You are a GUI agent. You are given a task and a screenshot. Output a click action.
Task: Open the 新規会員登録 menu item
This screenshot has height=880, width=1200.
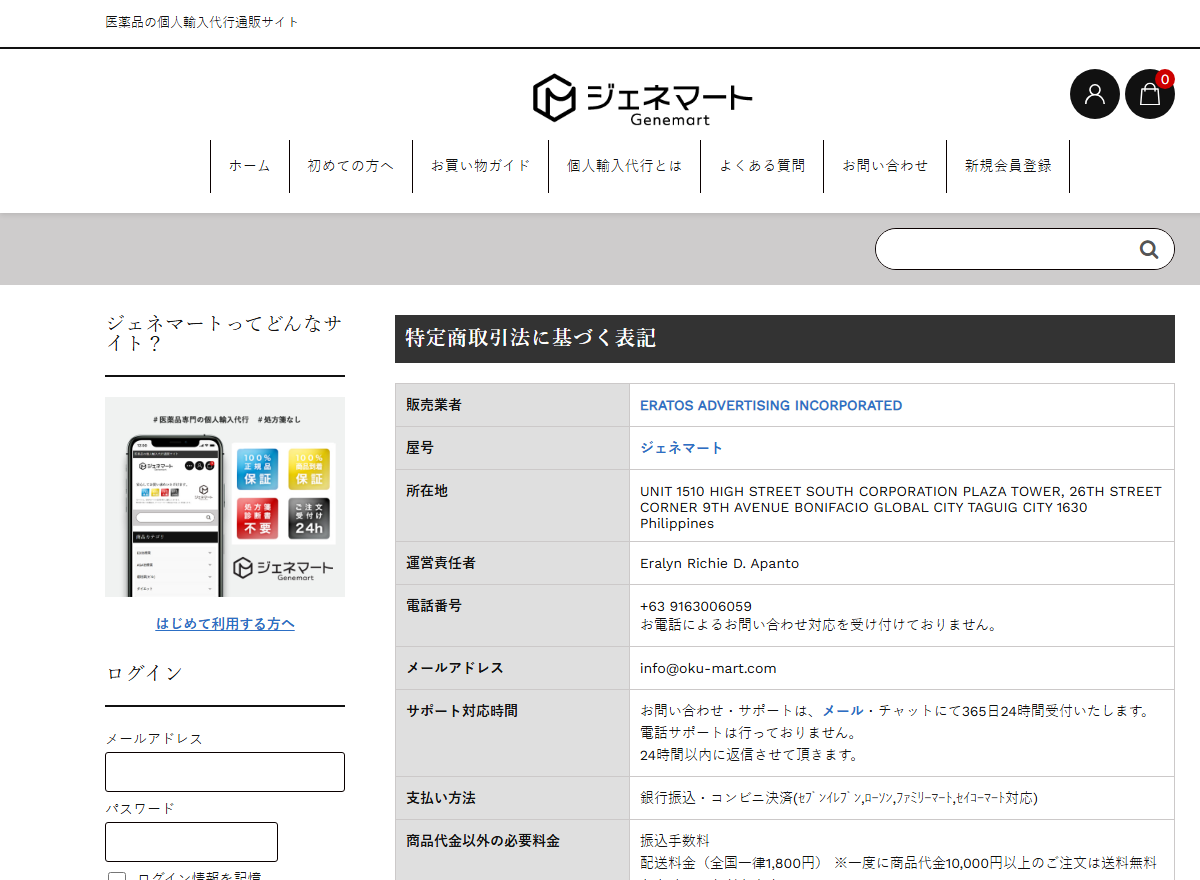pyautogui.click(x=1008, y=166)
